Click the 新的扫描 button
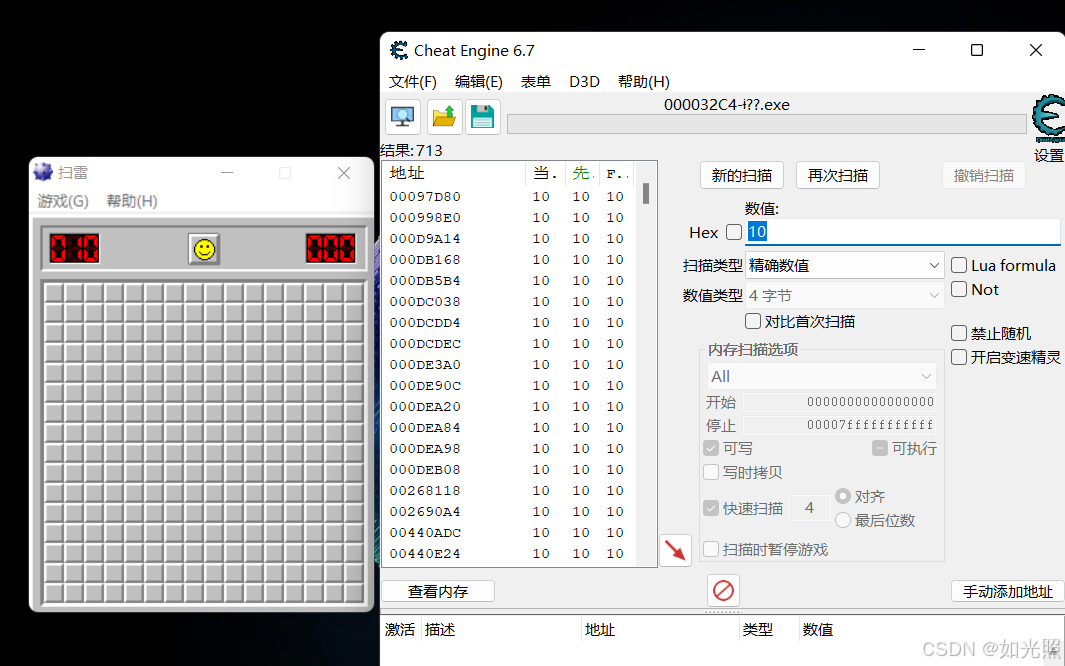 pyautogui.click(x=742, y=175)
